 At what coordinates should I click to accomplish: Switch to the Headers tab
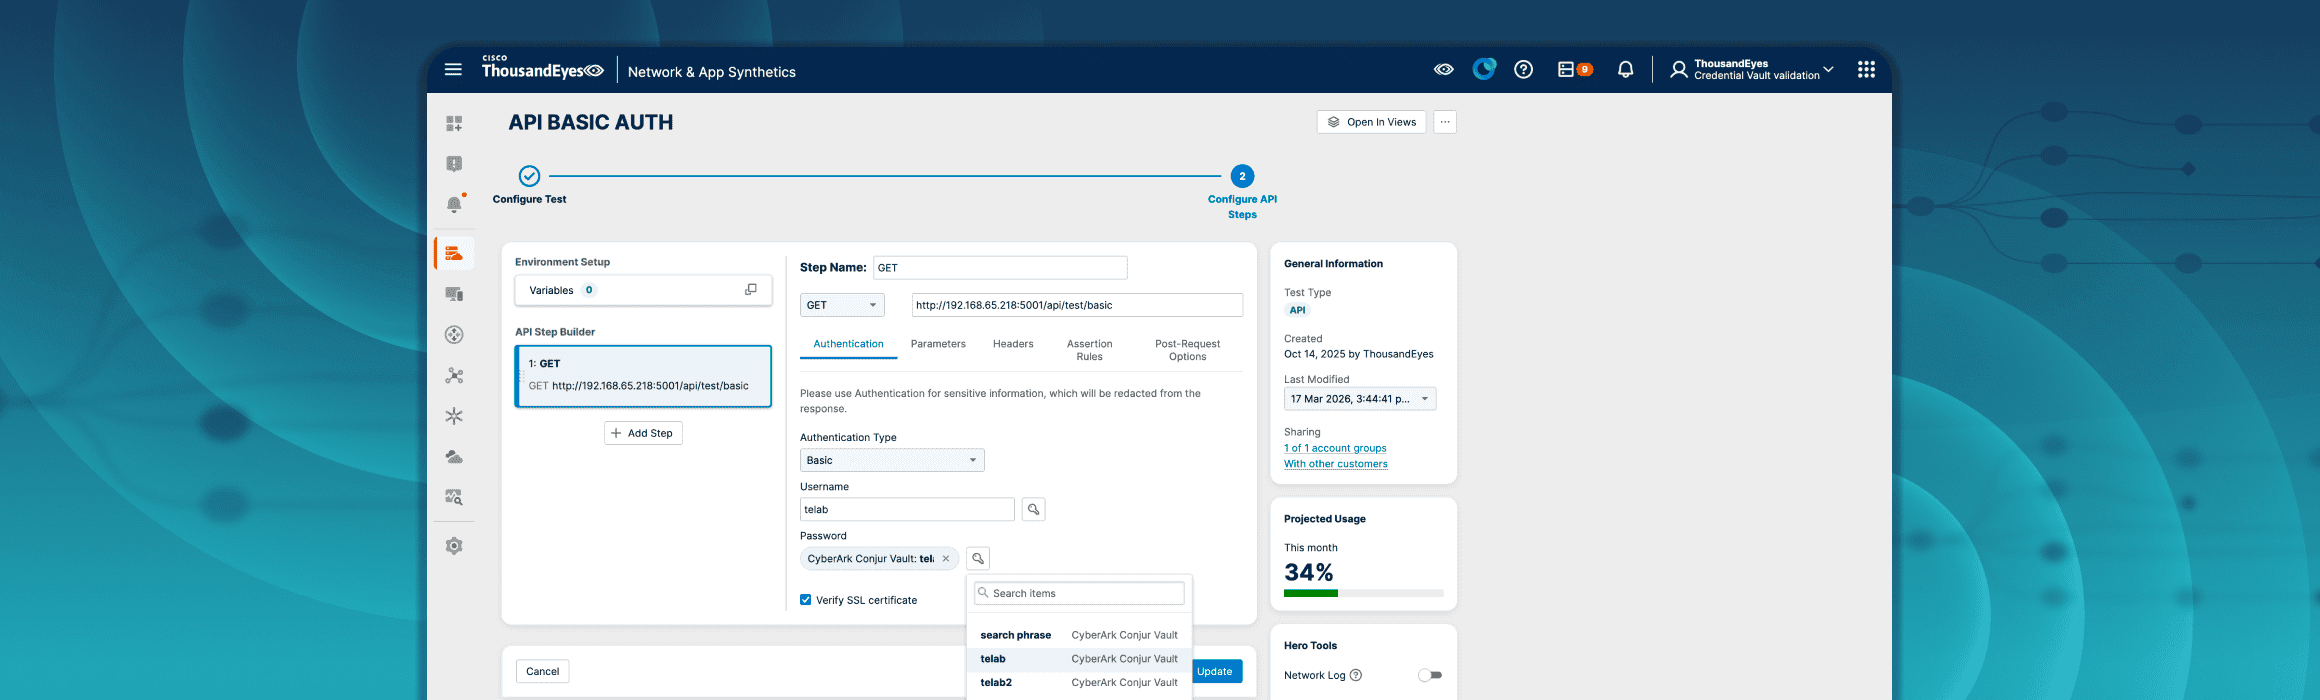(1013, 344)
